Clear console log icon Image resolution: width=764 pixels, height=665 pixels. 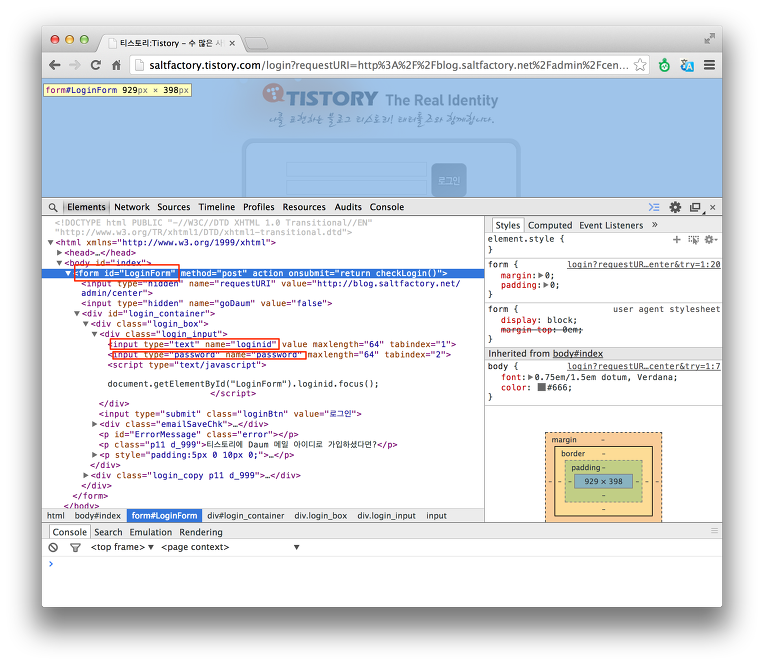click(53, 548)
